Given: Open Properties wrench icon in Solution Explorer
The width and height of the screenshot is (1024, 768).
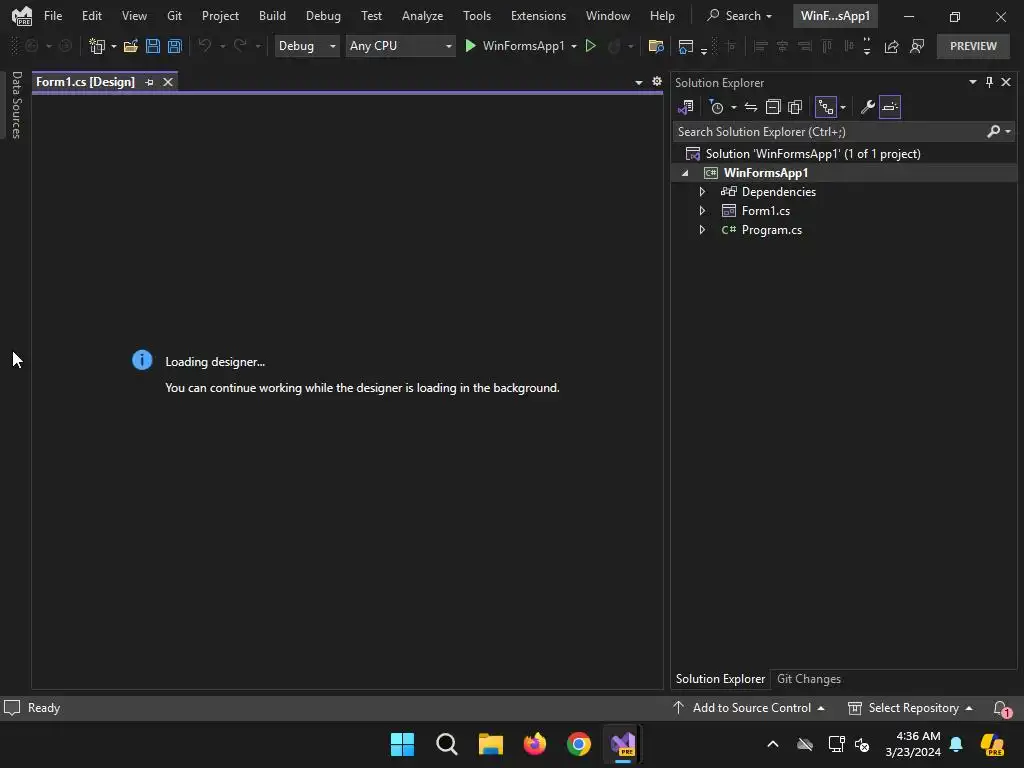Looking at the screenshot, I should (867, 107).
